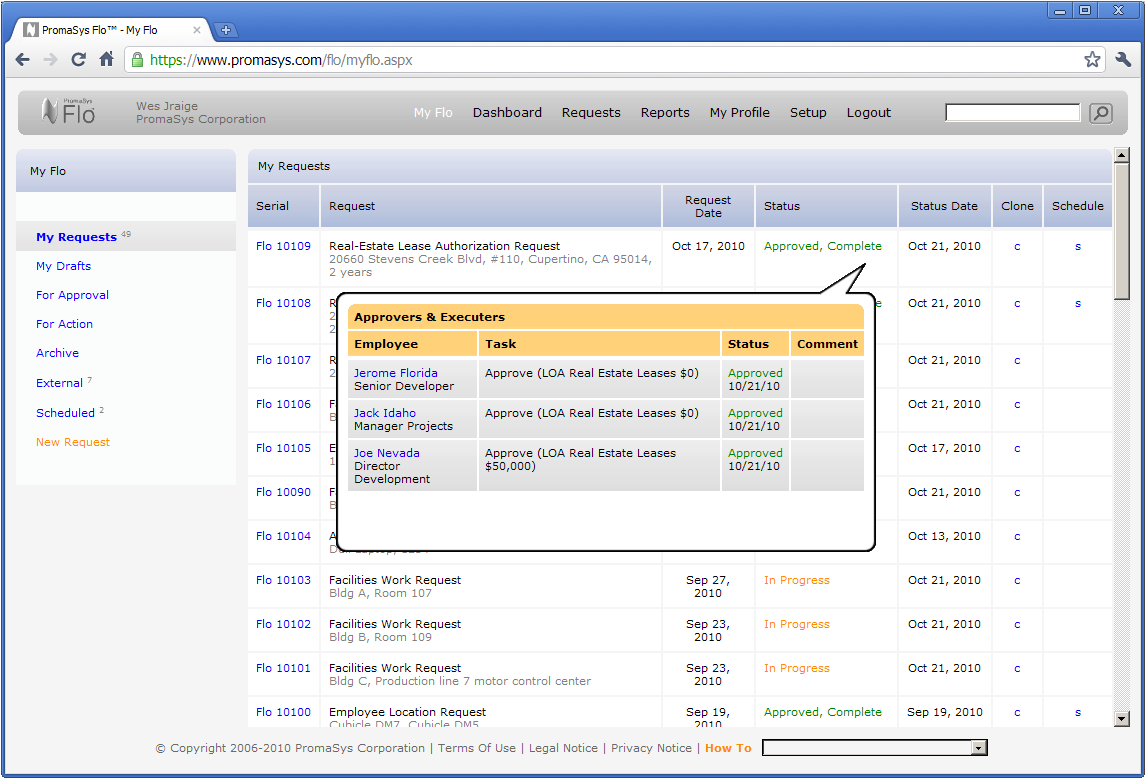Click Jerome Florida employee link
The image size is (1146, 779).
395,373
